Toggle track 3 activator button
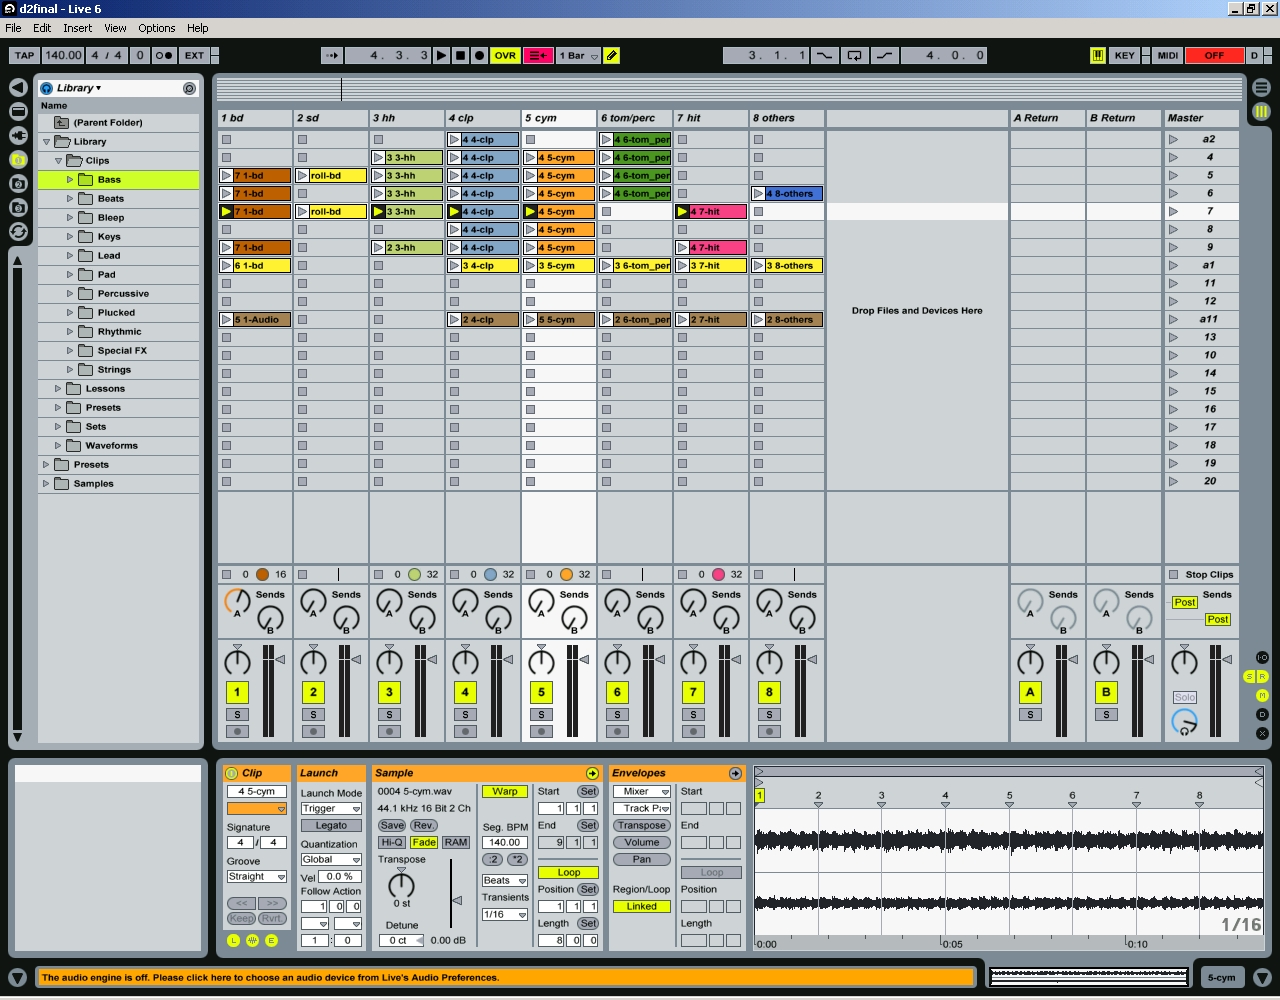This screenshot has height=1000, width=1280. pos(389,691)
